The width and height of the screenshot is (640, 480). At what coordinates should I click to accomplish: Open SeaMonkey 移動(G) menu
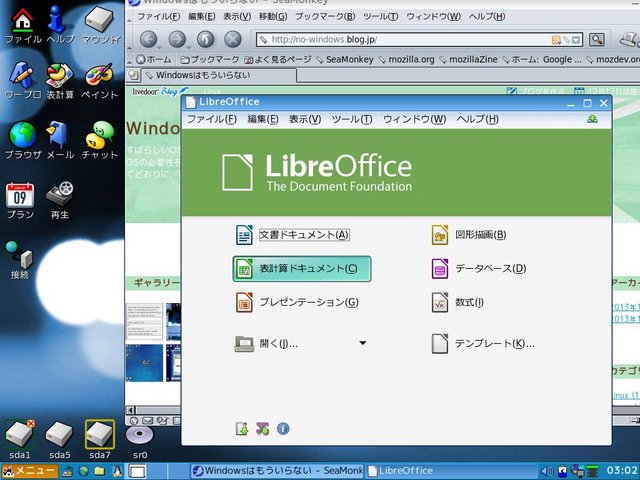[273, 17]
